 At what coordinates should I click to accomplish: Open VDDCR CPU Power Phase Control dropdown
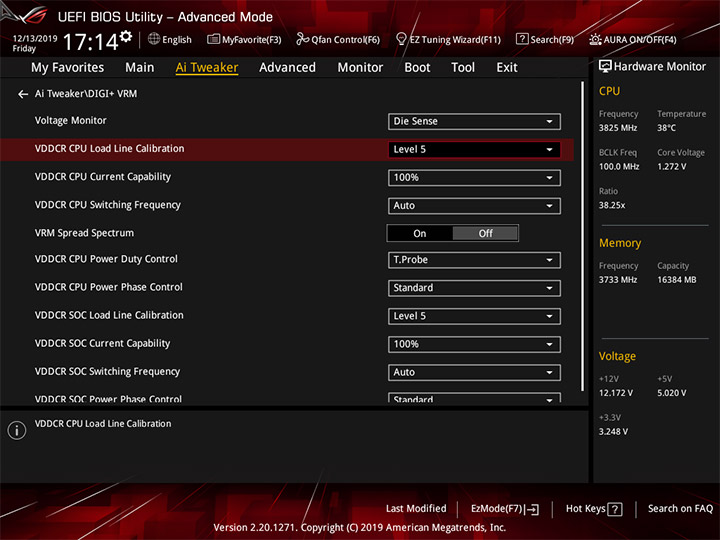pyautogui.click(x=474, y=287)
